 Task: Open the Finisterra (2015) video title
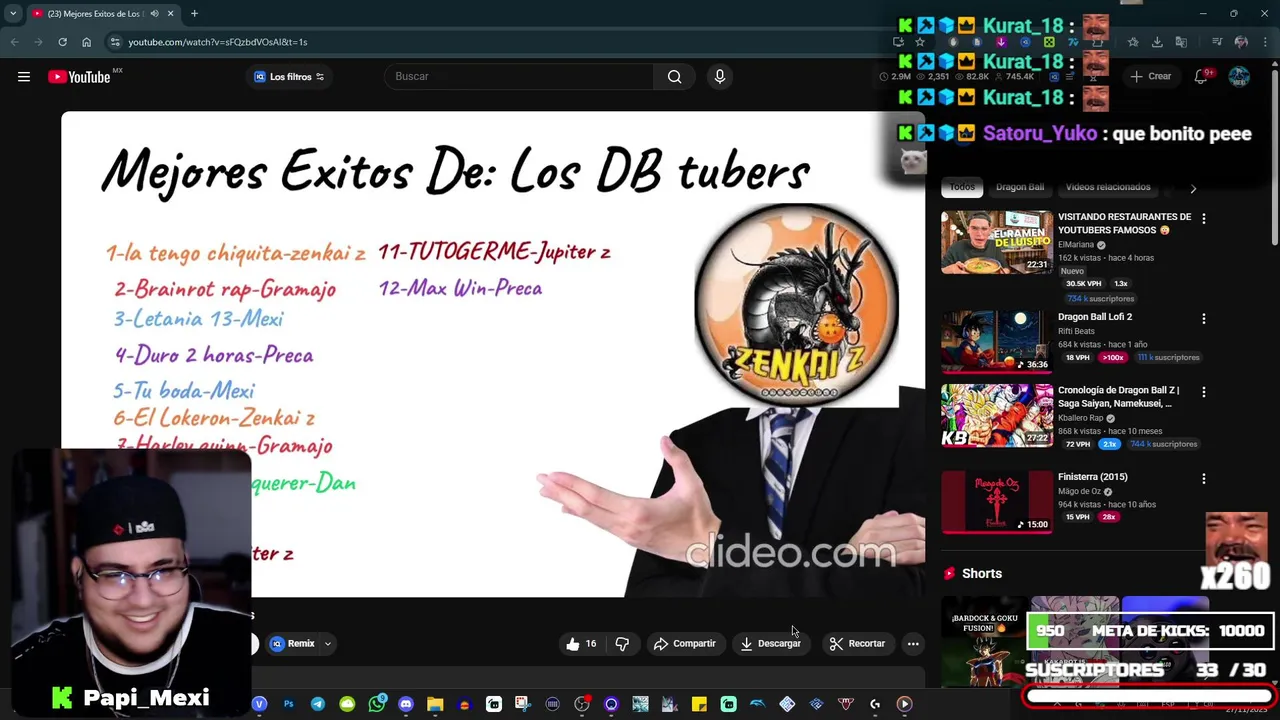point(1092,477)
